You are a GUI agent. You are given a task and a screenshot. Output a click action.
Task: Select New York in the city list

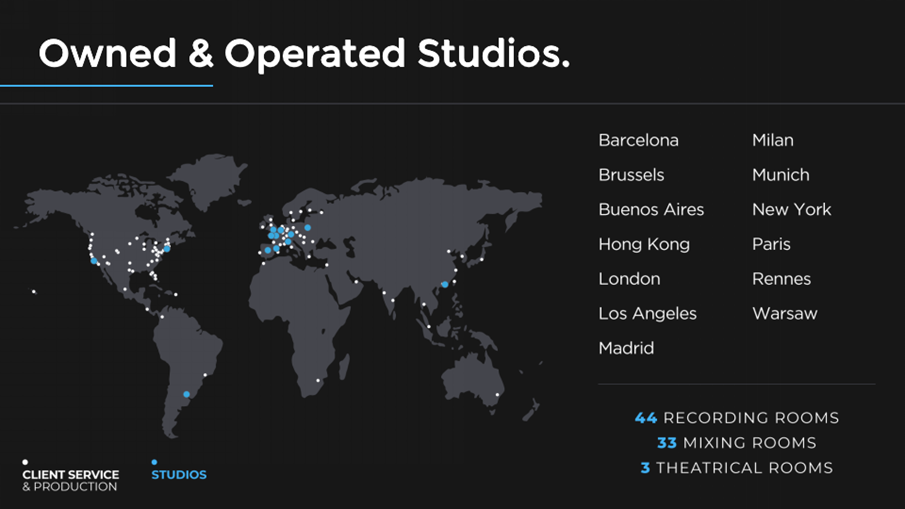tap(791, 209)
